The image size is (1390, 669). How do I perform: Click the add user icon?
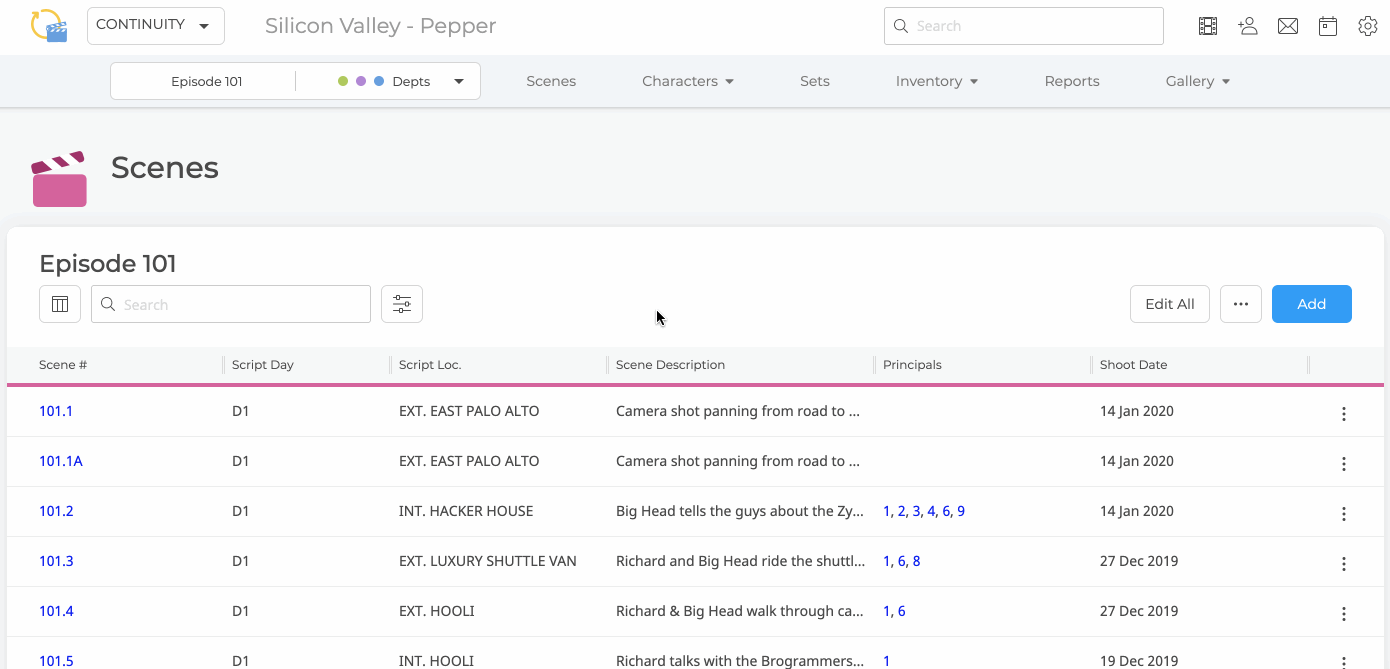(1248, 27)
